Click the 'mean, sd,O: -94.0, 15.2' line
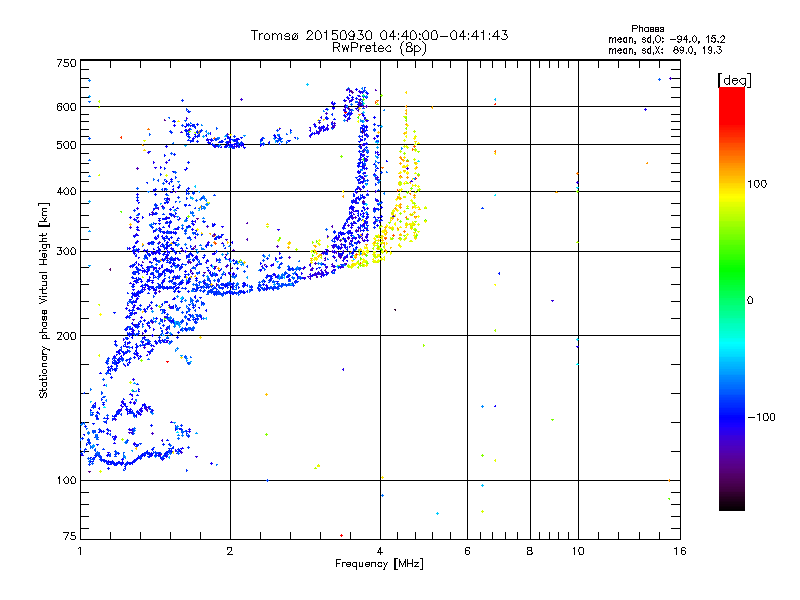This screenshot has width=800, height=600. [x=666, y=39]
